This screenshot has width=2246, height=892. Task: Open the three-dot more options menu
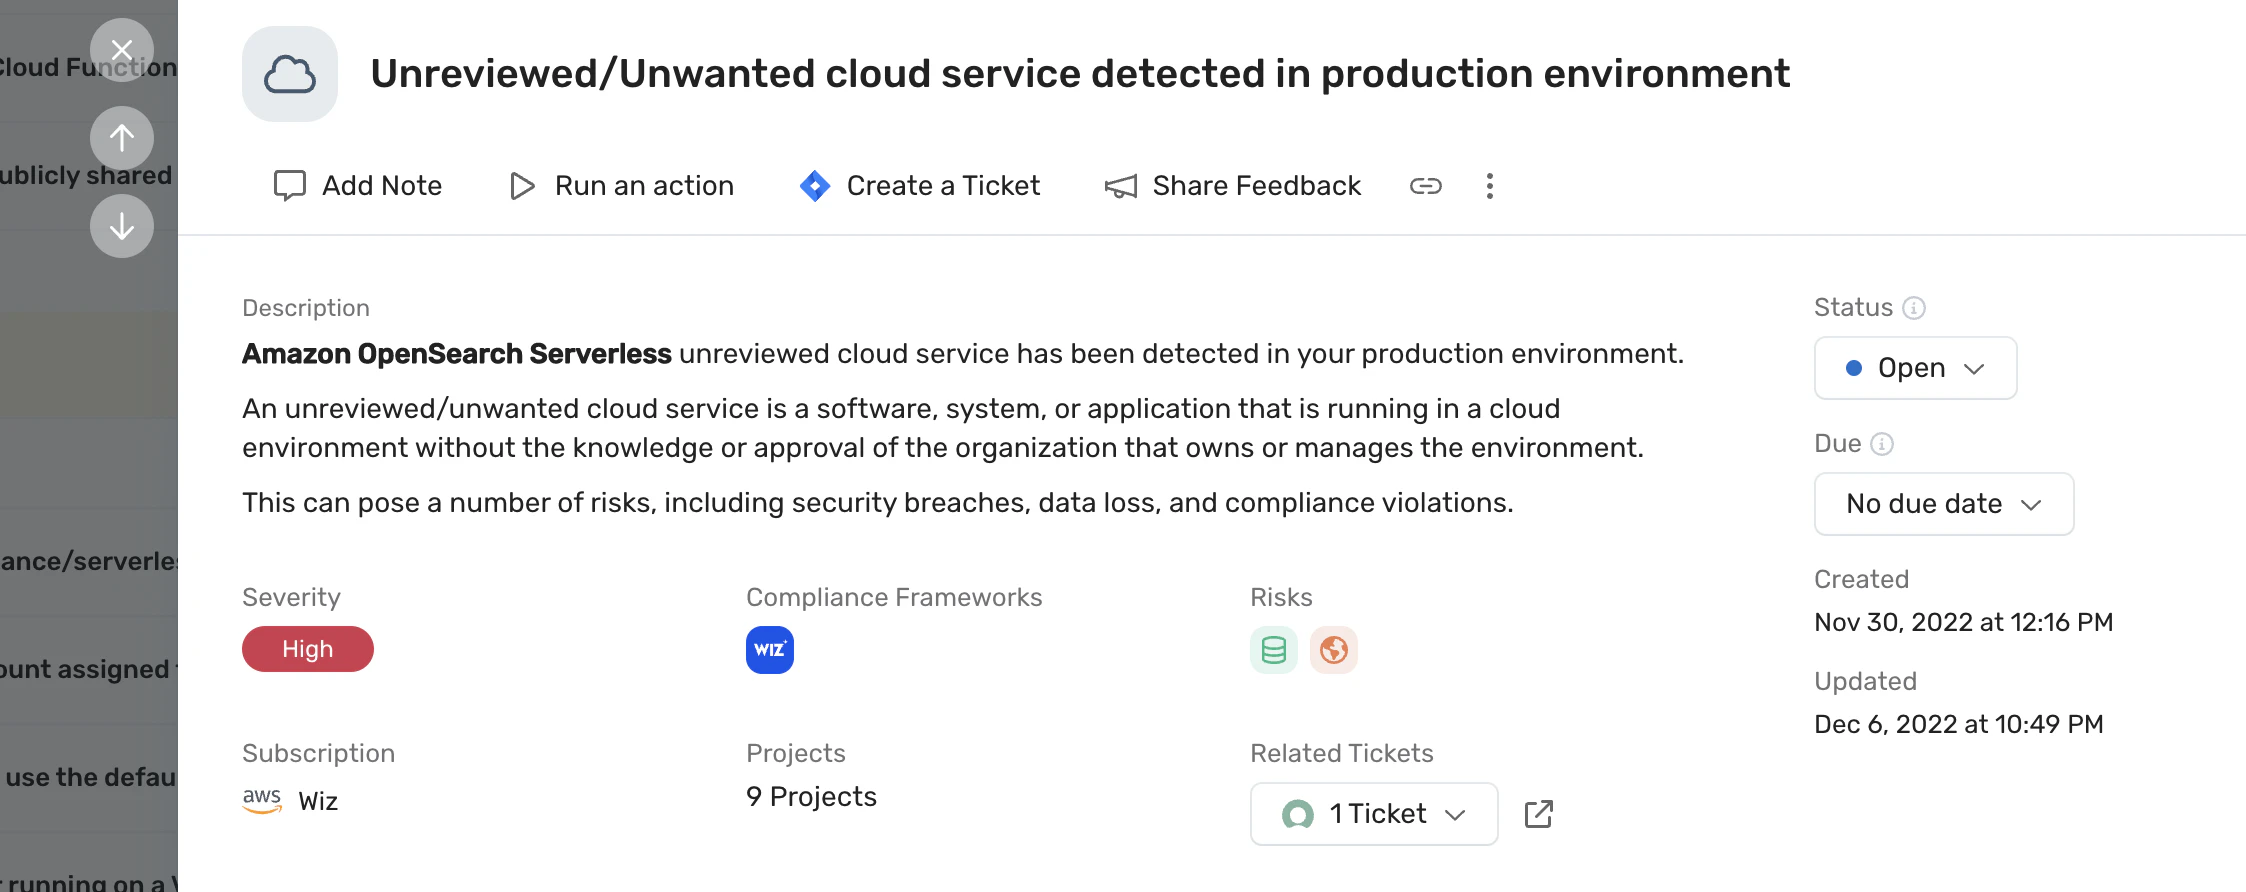(1489, 186)
